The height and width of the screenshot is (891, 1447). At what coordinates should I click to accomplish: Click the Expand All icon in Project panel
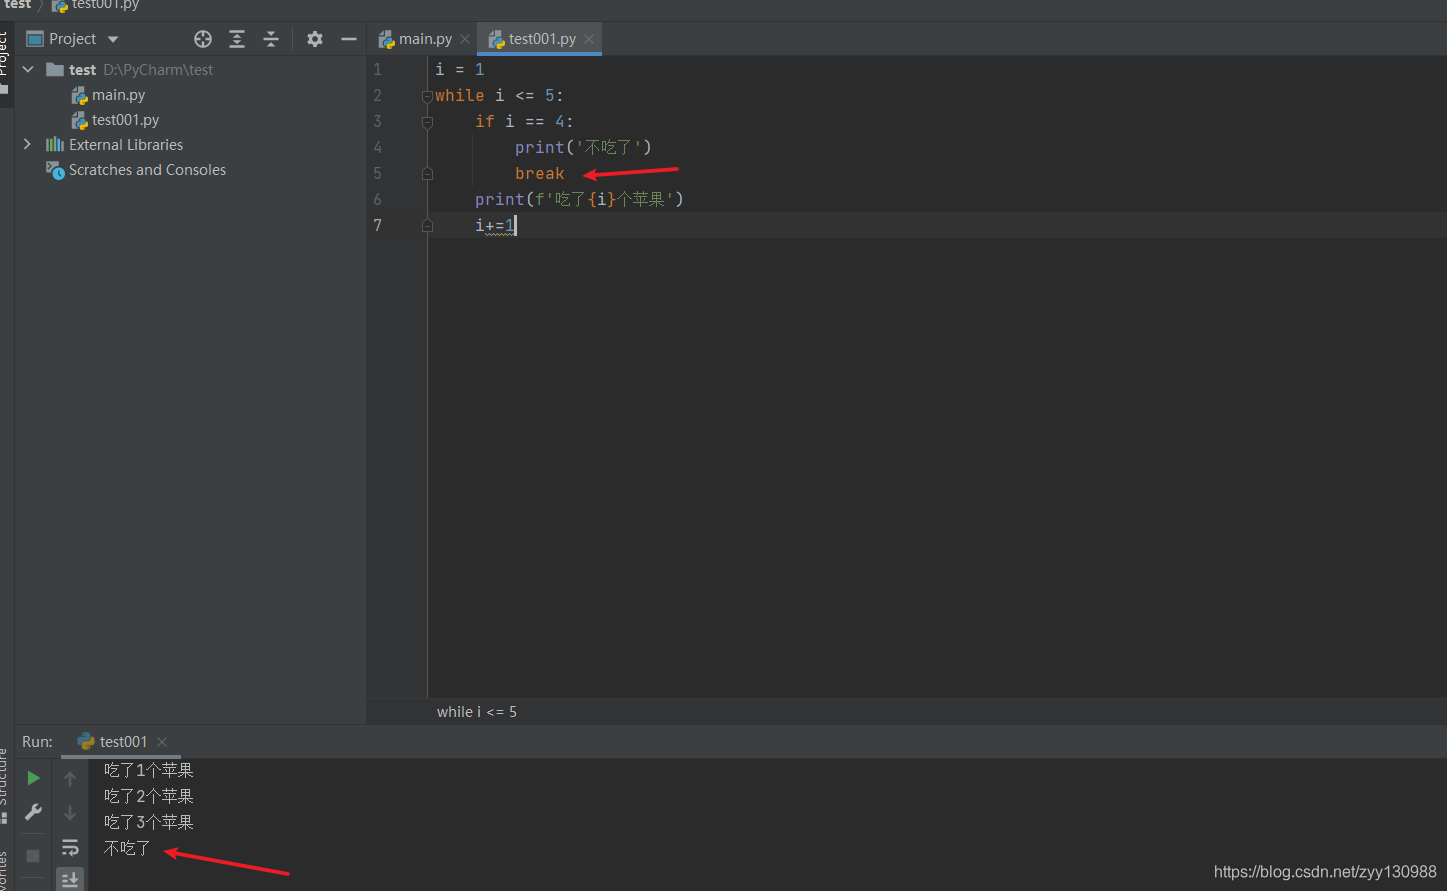pyautogui.click(x=237, y=39)
